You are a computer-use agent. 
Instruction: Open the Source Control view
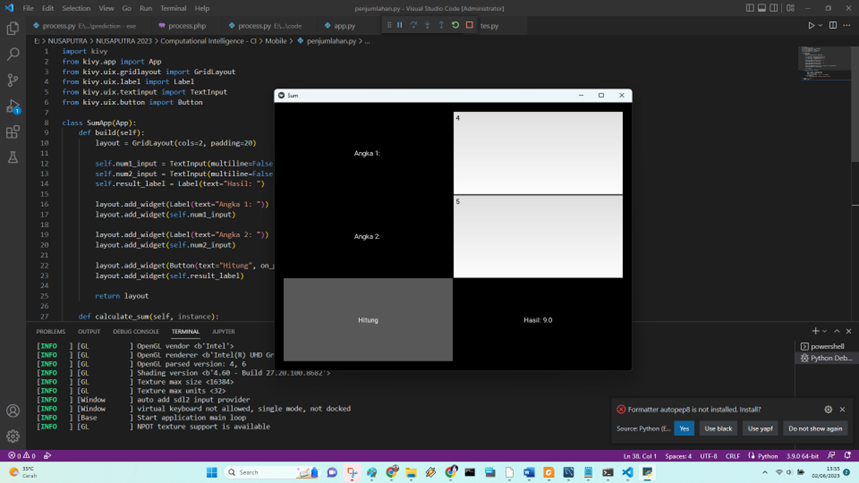[x=13, y=80]
